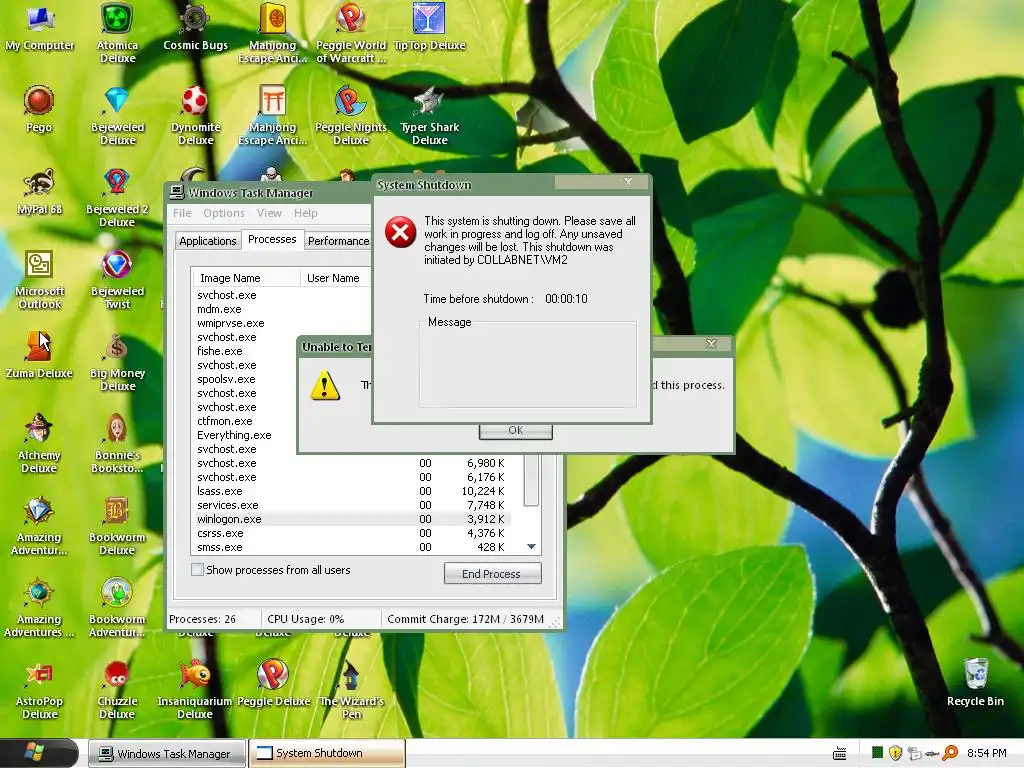1024x768 pixels.
Task: Select the winlogon.exe process row
Action: point(353,519)
